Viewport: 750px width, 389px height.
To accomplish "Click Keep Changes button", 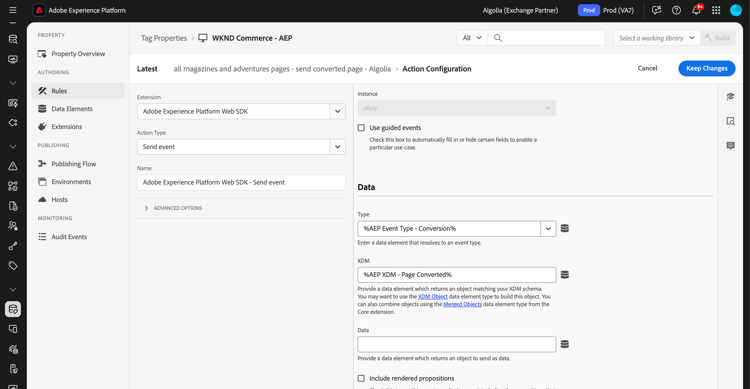I will pyautogui.click(x=706, y=68).
